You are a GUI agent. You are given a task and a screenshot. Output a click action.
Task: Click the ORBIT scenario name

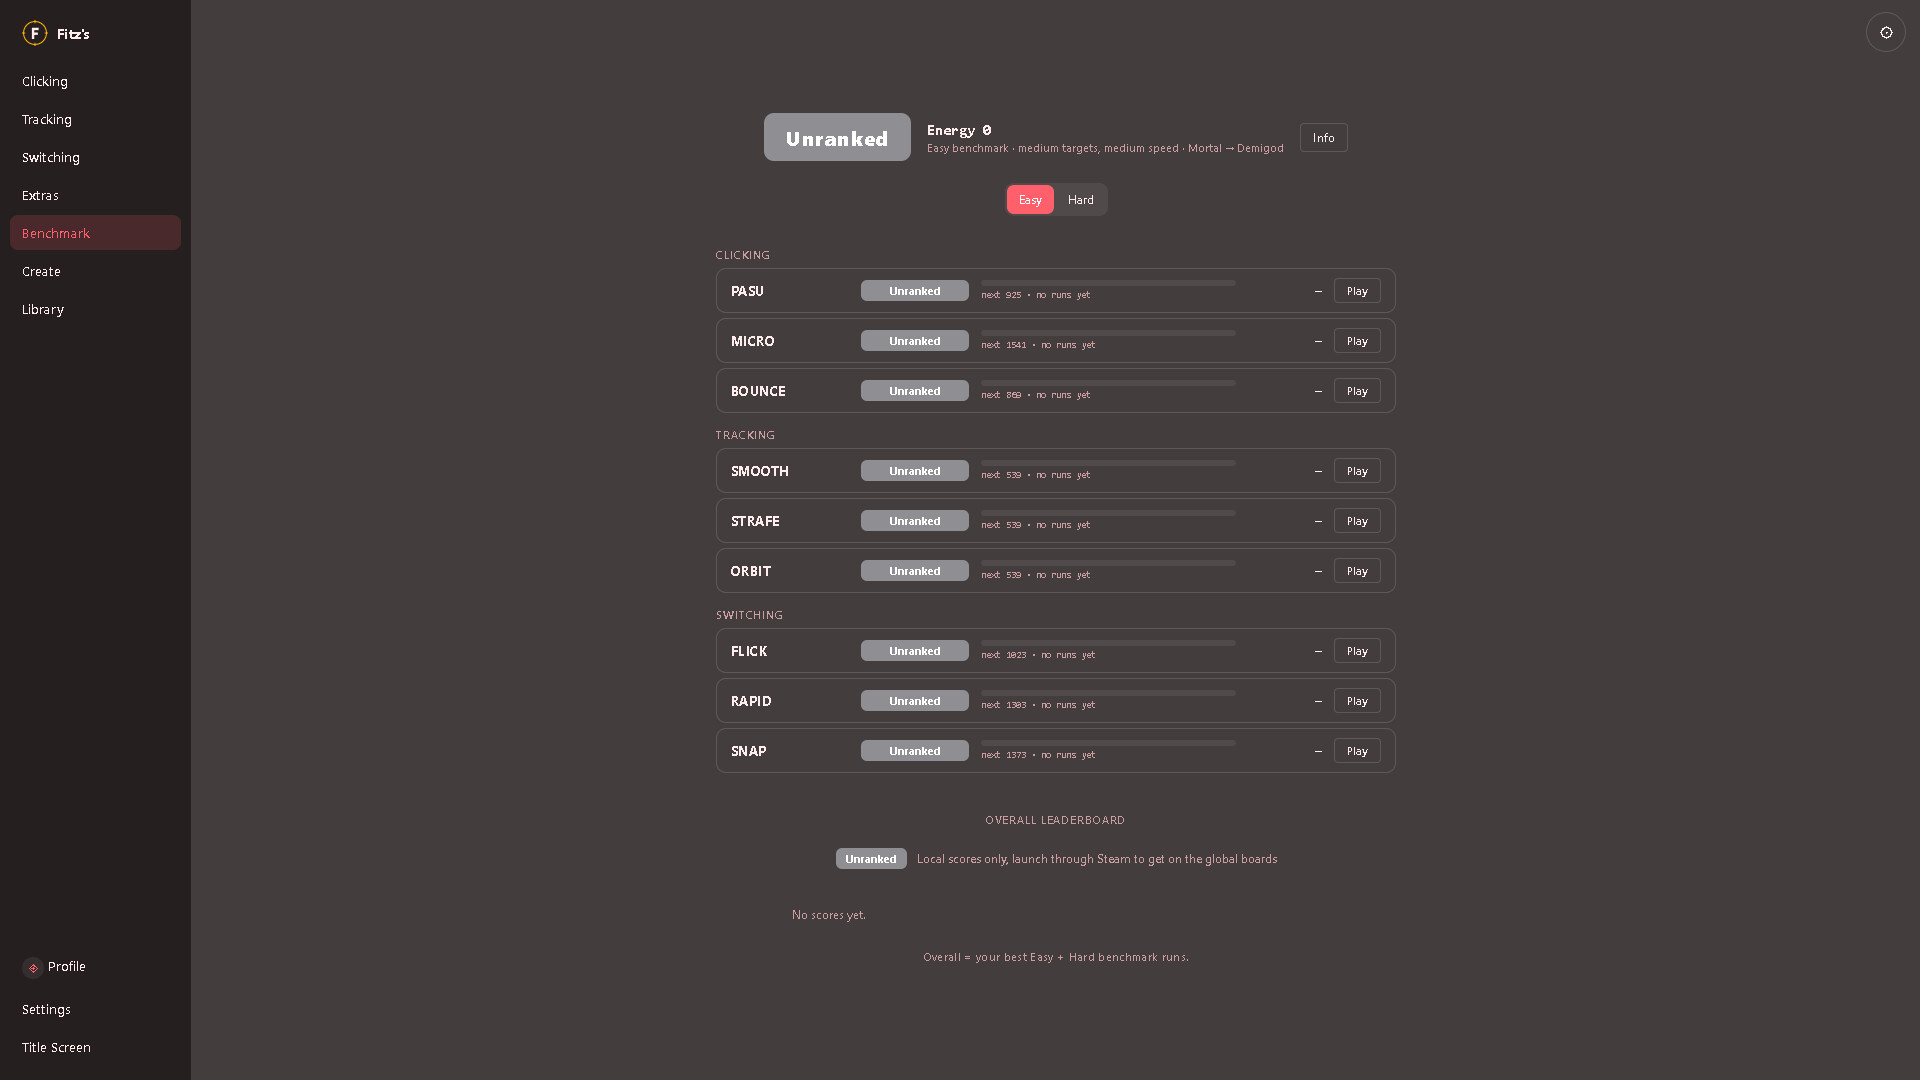pyautogui.click(x=751, y=571)
